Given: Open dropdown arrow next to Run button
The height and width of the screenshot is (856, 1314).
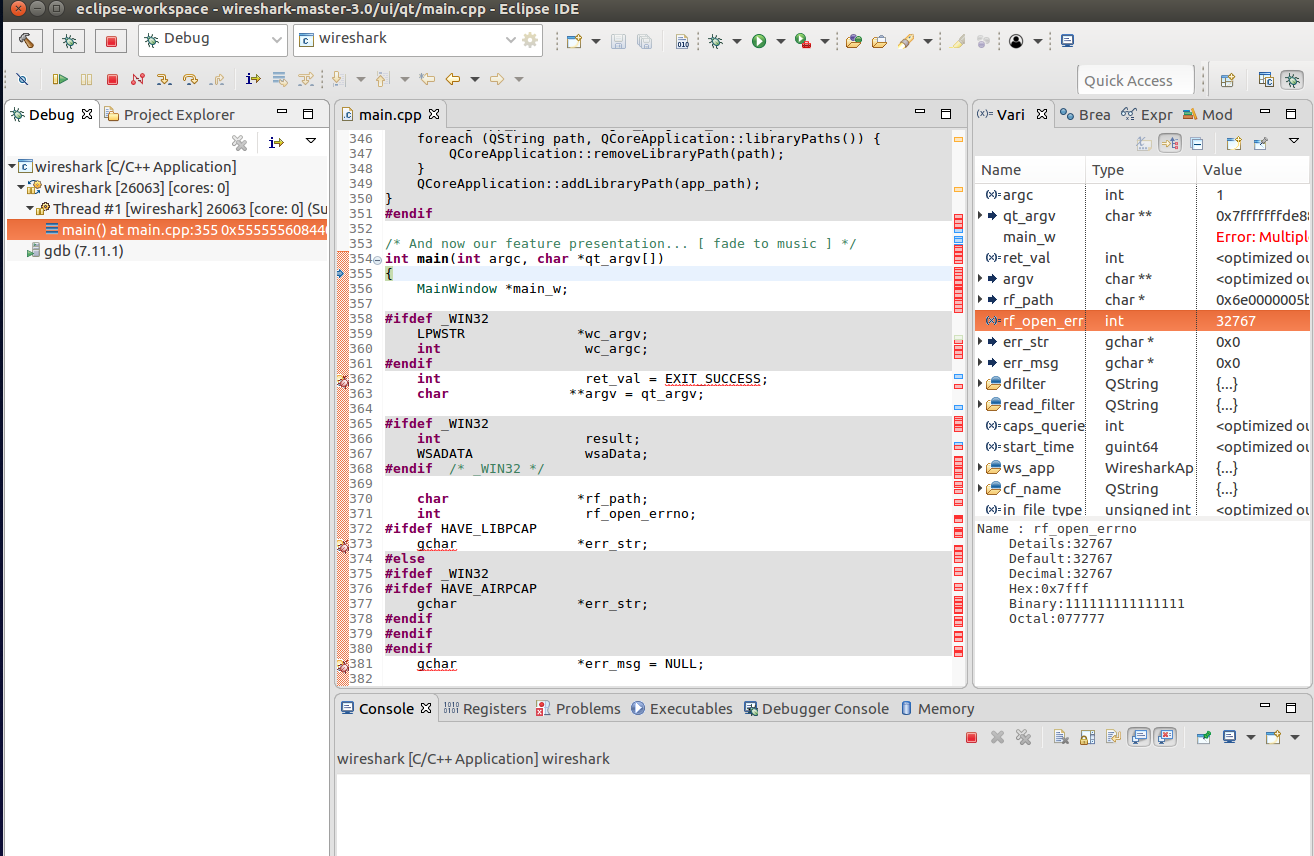Looking at the screenshot, I should pyautogui.click(x=780, y=41).
